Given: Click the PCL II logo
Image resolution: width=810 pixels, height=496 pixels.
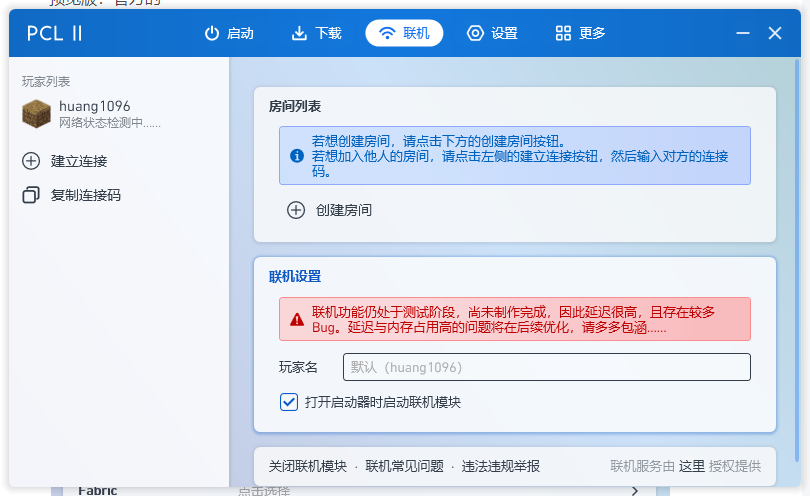Looking at the screenshot, I should click(55, 33).
